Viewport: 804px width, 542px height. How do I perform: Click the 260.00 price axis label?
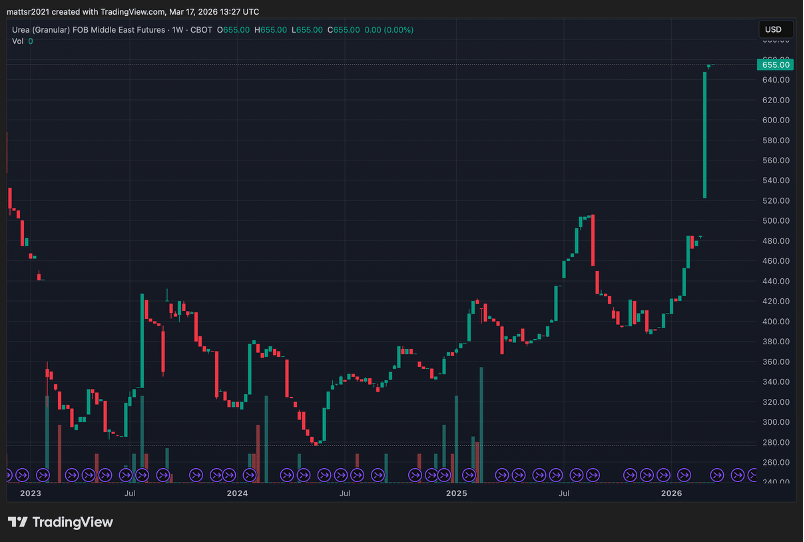776,462
